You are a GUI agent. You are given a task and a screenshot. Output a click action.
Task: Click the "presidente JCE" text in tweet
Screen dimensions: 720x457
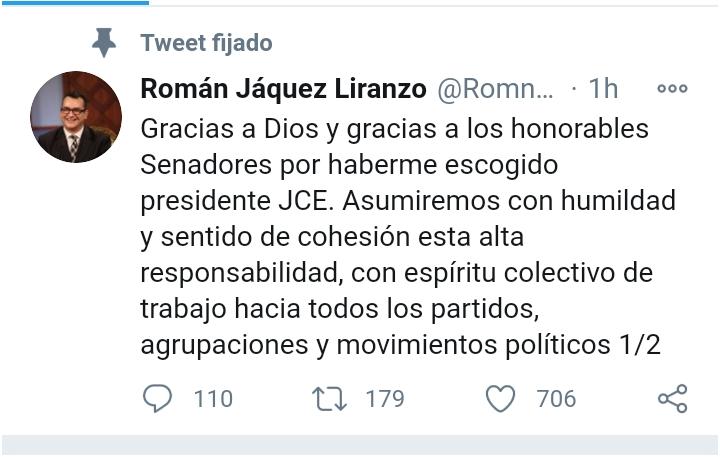237,201
